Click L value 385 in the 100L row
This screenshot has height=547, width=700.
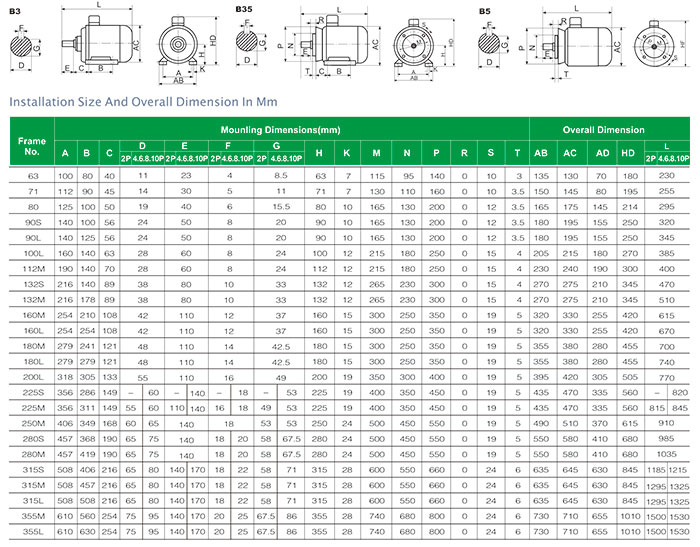coord(666,253)
